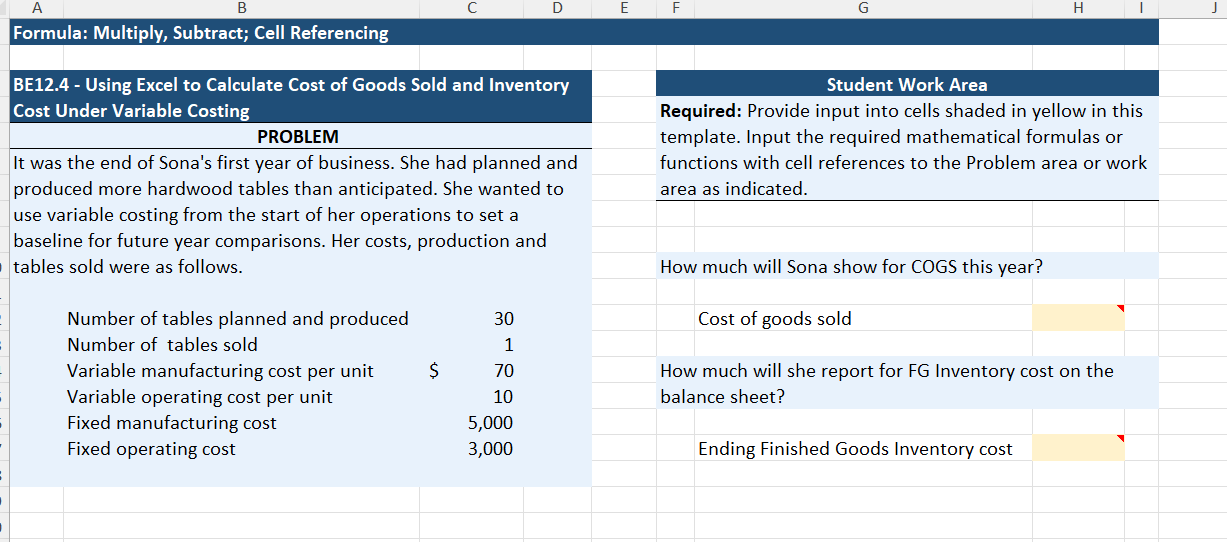
Task: Select 'Fixed manufacturing cost' label
Action: tap(172, 422)
